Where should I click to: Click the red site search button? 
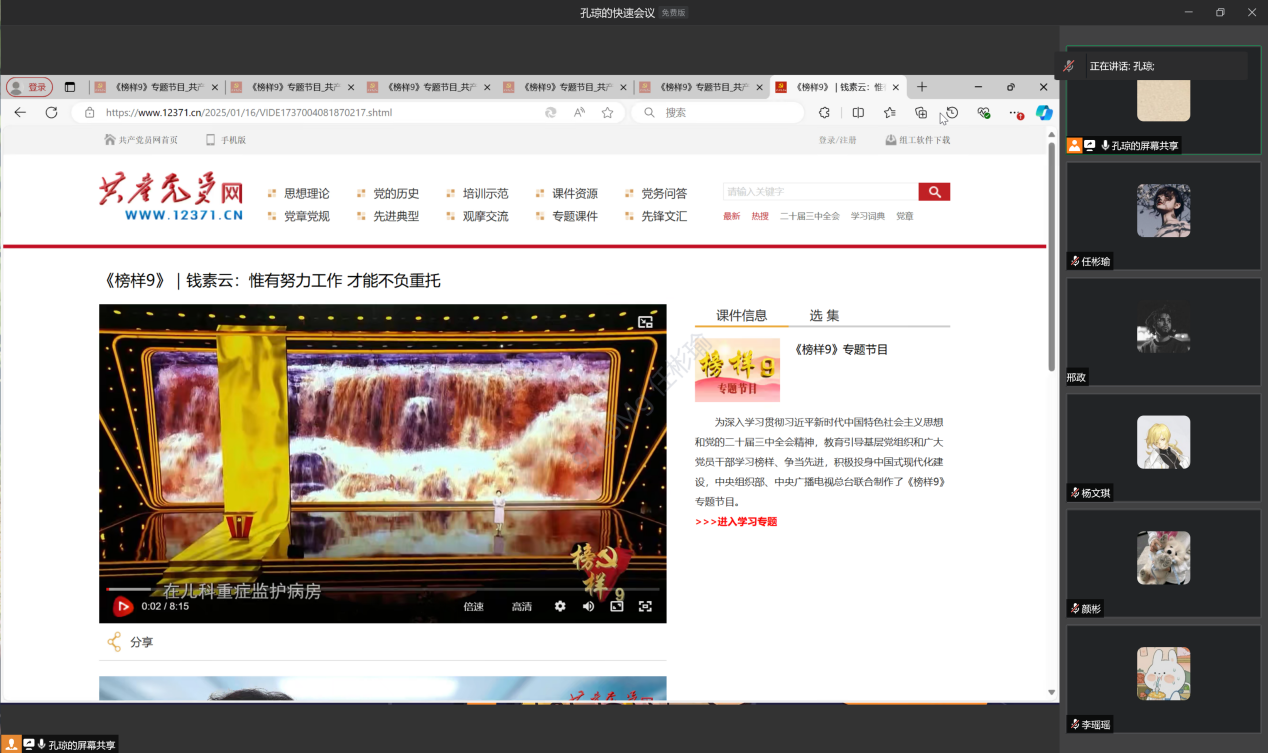pos(934,192)
